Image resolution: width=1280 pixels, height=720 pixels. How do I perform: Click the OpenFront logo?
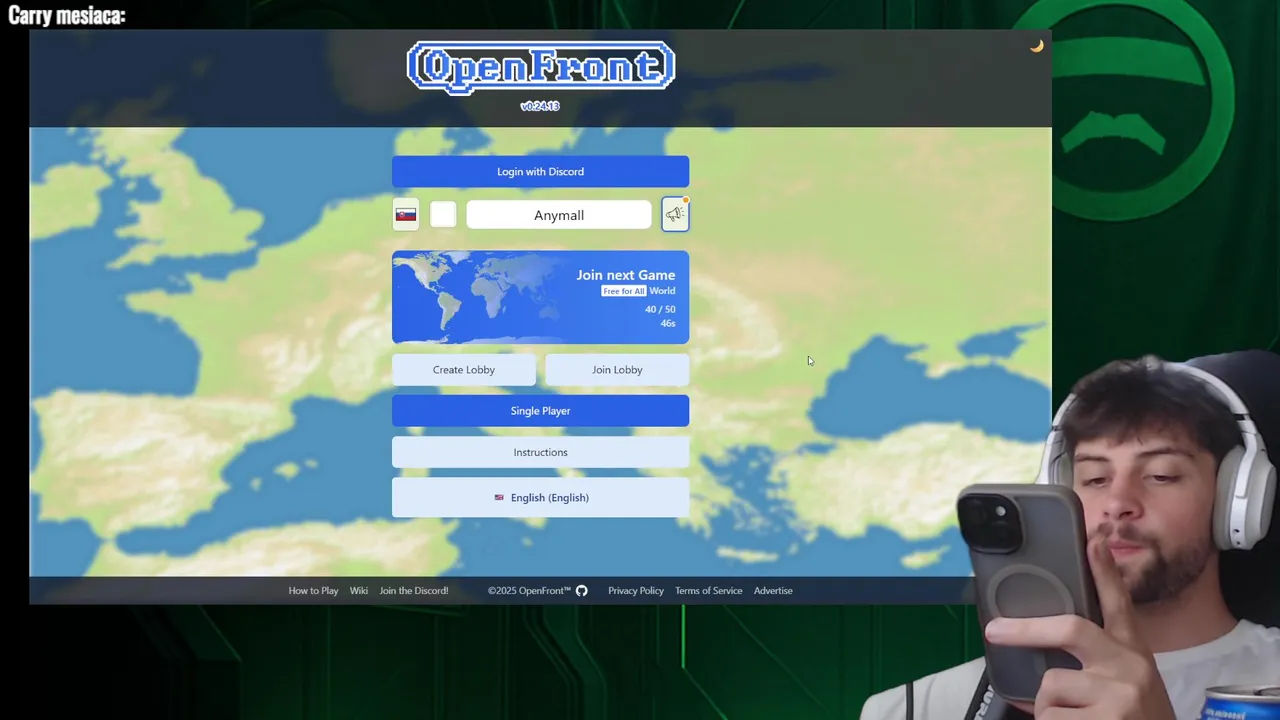point(540,67)
